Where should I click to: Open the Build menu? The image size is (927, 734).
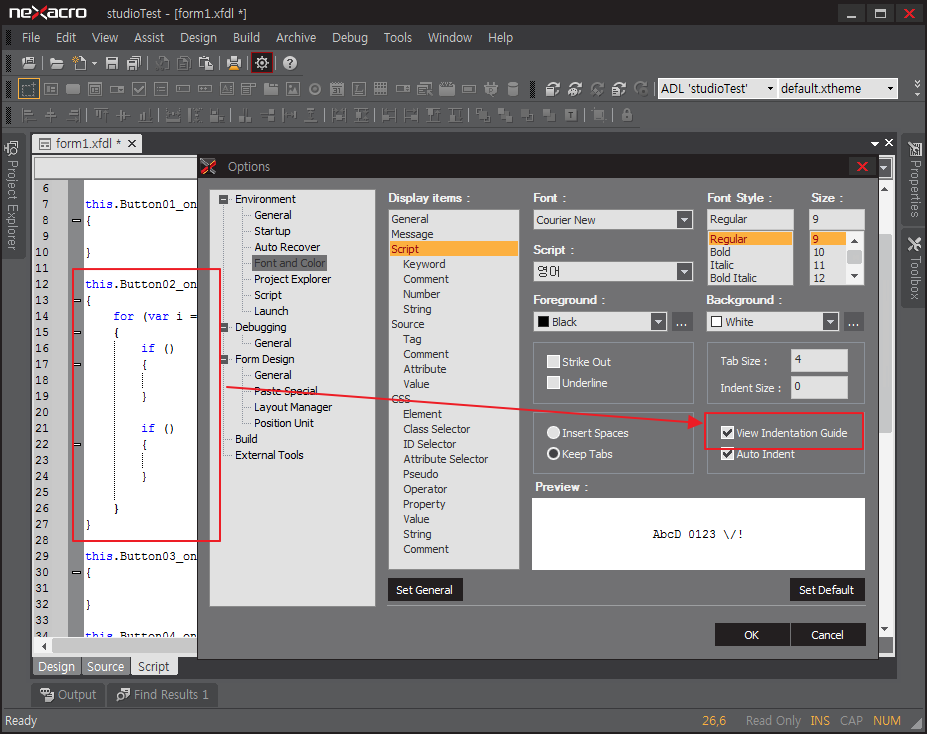pyautogui.click(x=246, y=37)
